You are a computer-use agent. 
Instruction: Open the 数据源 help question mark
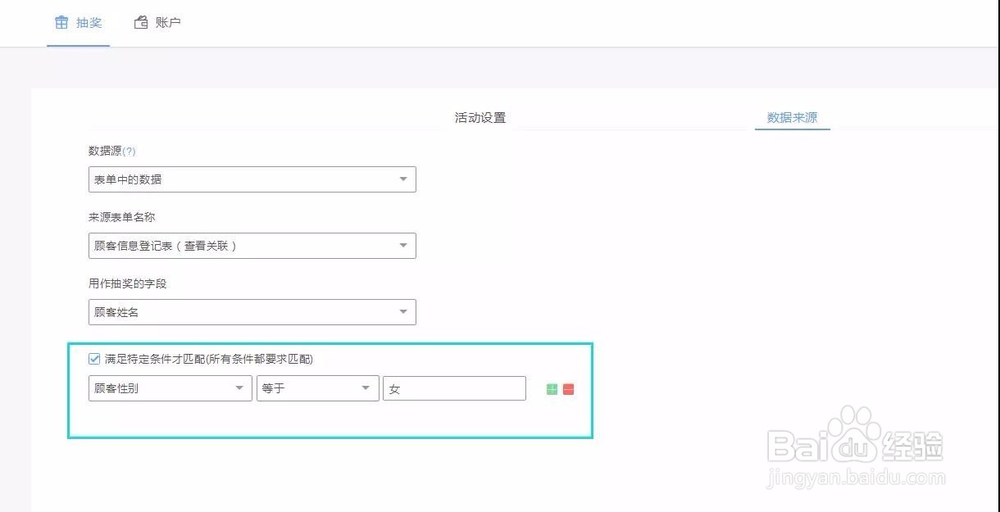tap(129, 152)
